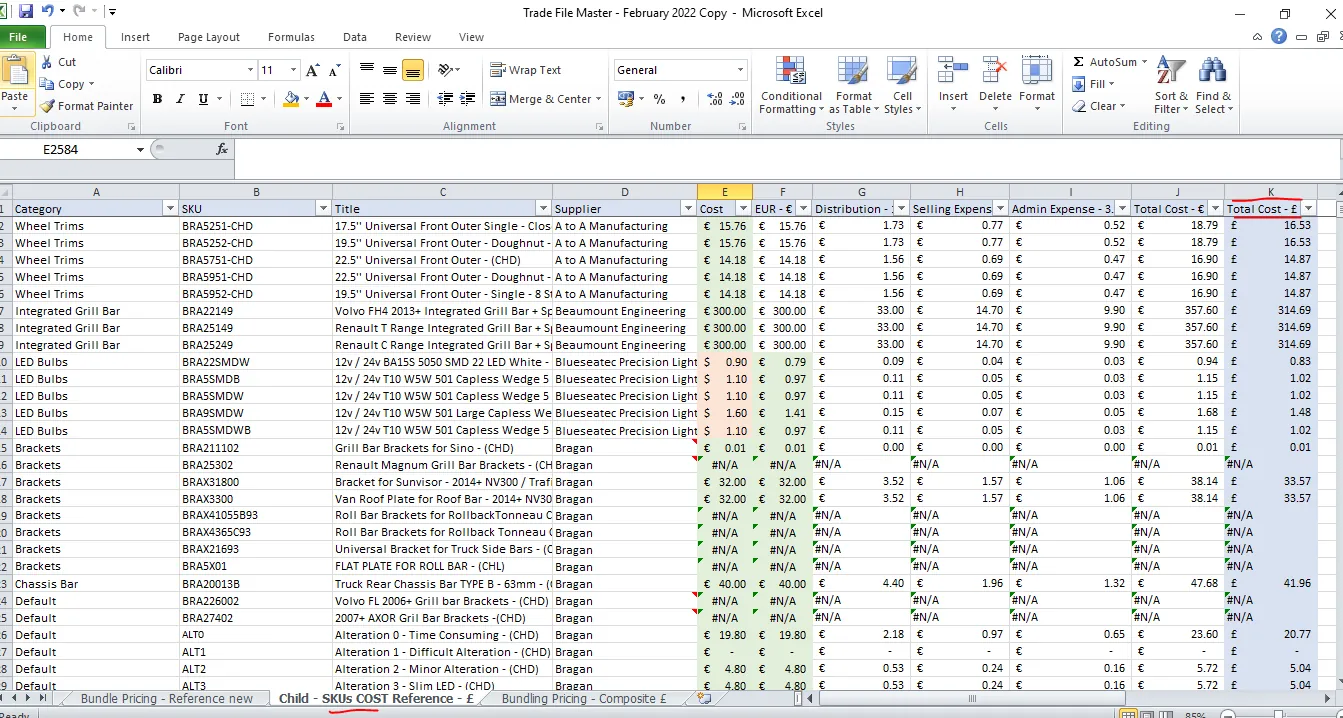Click AutoSum
The width and height of the screenshot is (1343, 718).
pos(1104,62)
